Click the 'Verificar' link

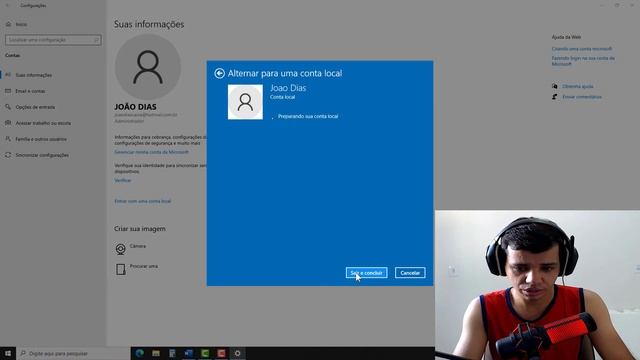coord(123,180)
